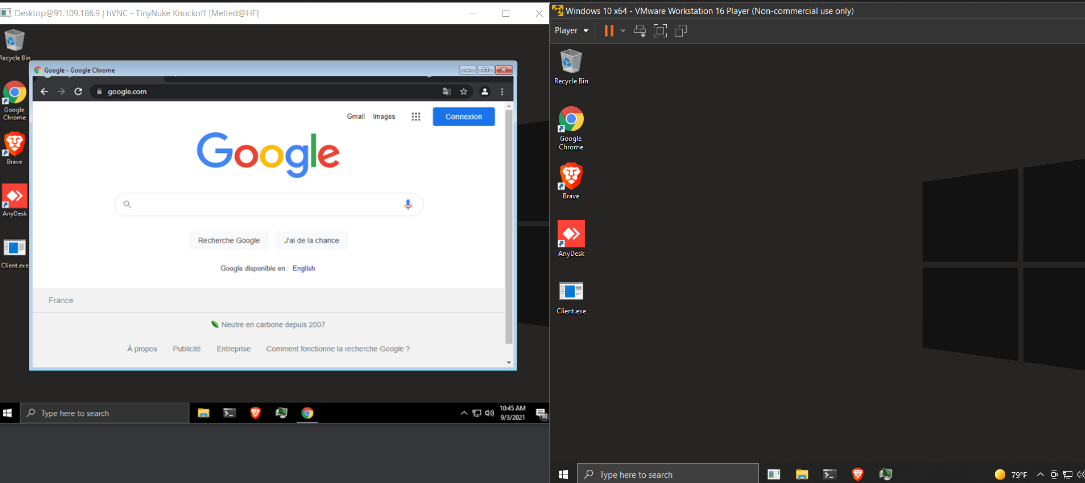Image resolution: width=1085 pixels, height=483 pixels.
Task: Show hidden tray icons in hVNC taskbar
Action: (x=464, y=413)
